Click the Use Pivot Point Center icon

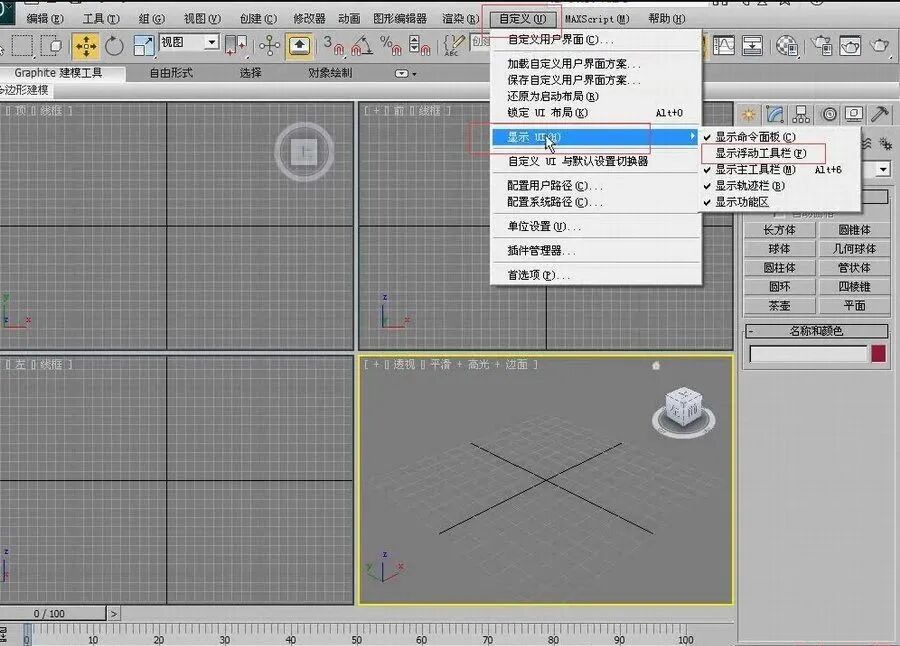pyautogui.click(x=236, y=45)
